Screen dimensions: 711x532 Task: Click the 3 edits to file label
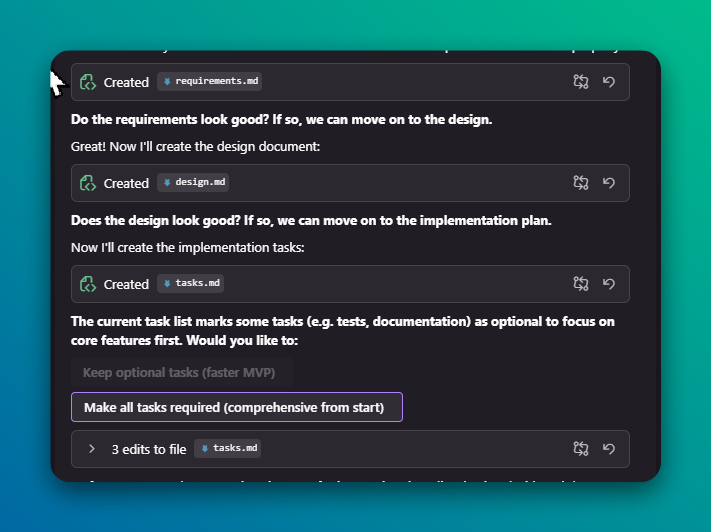[x=149, y=449]
